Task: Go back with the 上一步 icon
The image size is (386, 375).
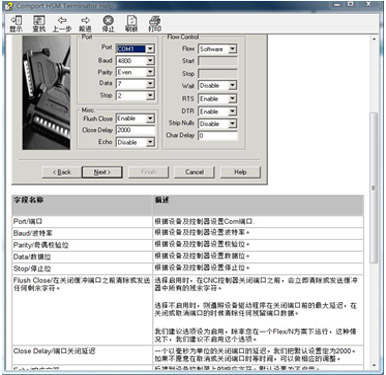Action: (62, 24)
